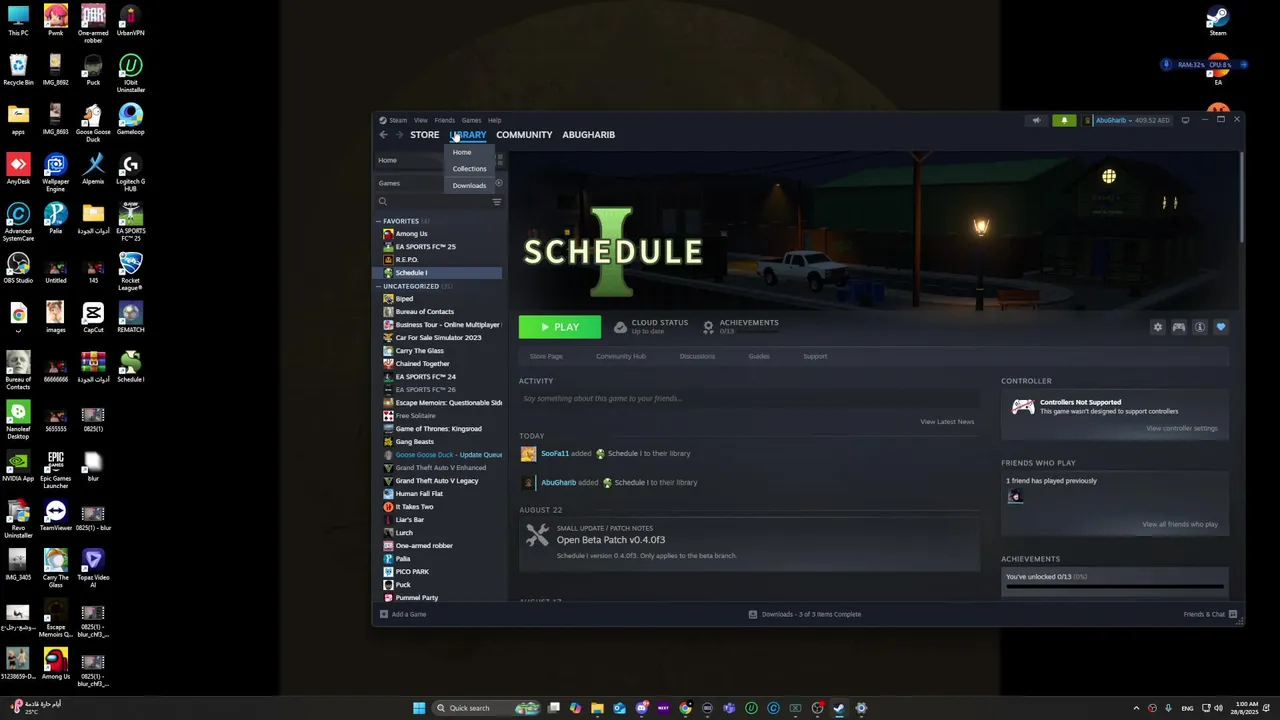Click the ready-to-play filter beside Games
Viewport: 1280px width, 720px height.
[x=499, y=183]
